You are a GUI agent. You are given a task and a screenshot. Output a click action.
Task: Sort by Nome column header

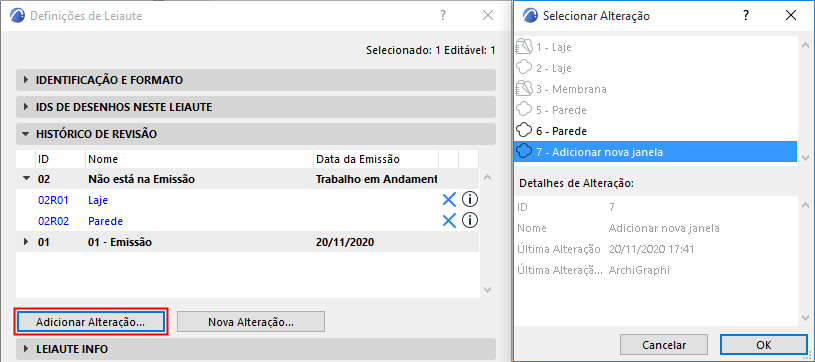pyautogui.click(x=199, y=159)
